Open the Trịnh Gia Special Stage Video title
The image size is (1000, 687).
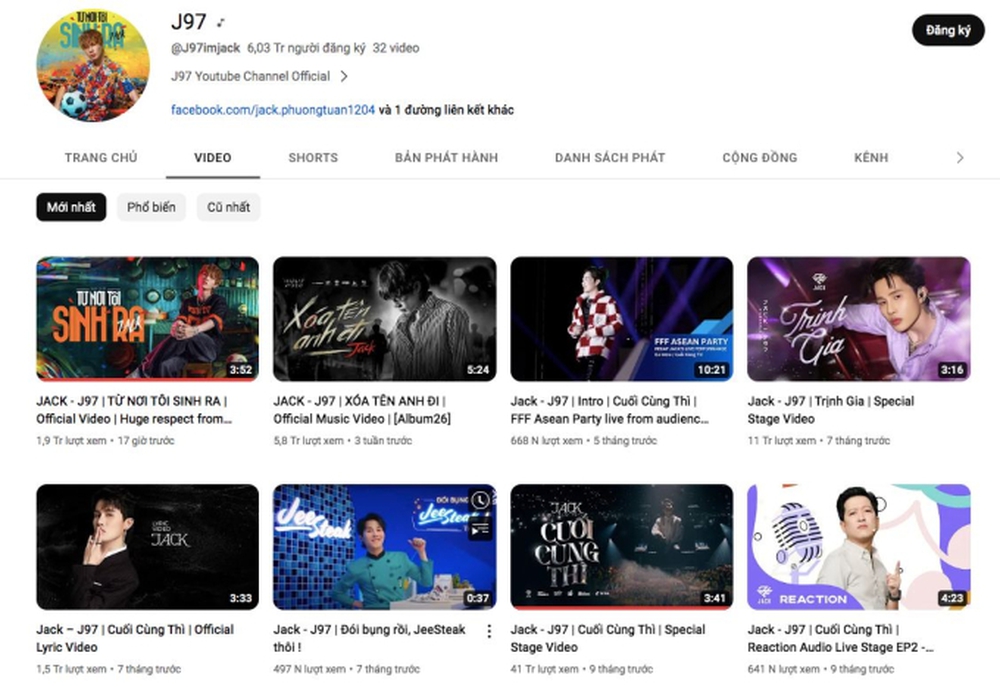pyautogui.click(x=830, y=410)
